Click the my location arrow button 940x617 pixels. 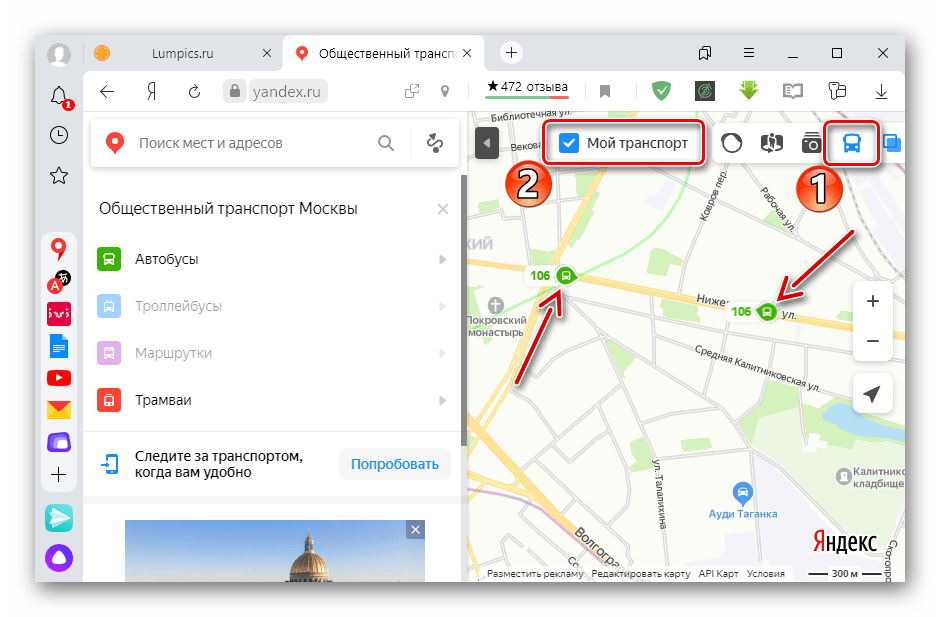pos(872,394)
